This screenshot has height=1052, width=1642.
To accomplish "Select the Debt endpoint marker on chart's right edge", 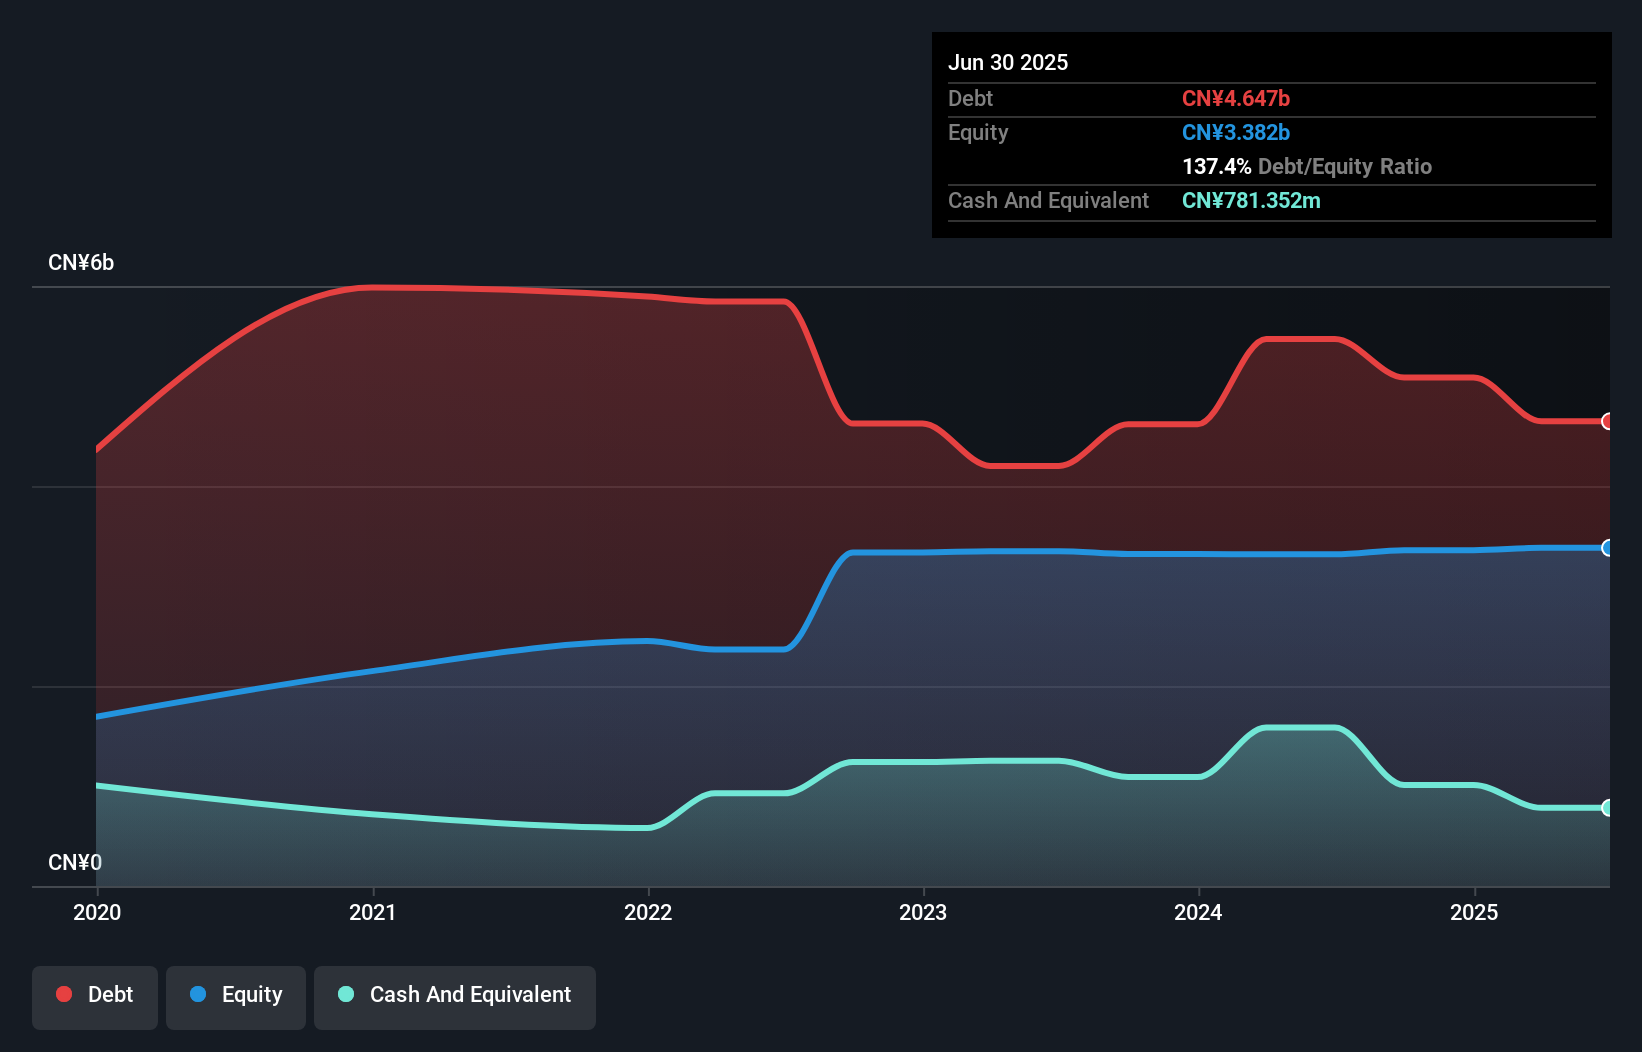I will pyautogui.click(x=1606, y=422).
